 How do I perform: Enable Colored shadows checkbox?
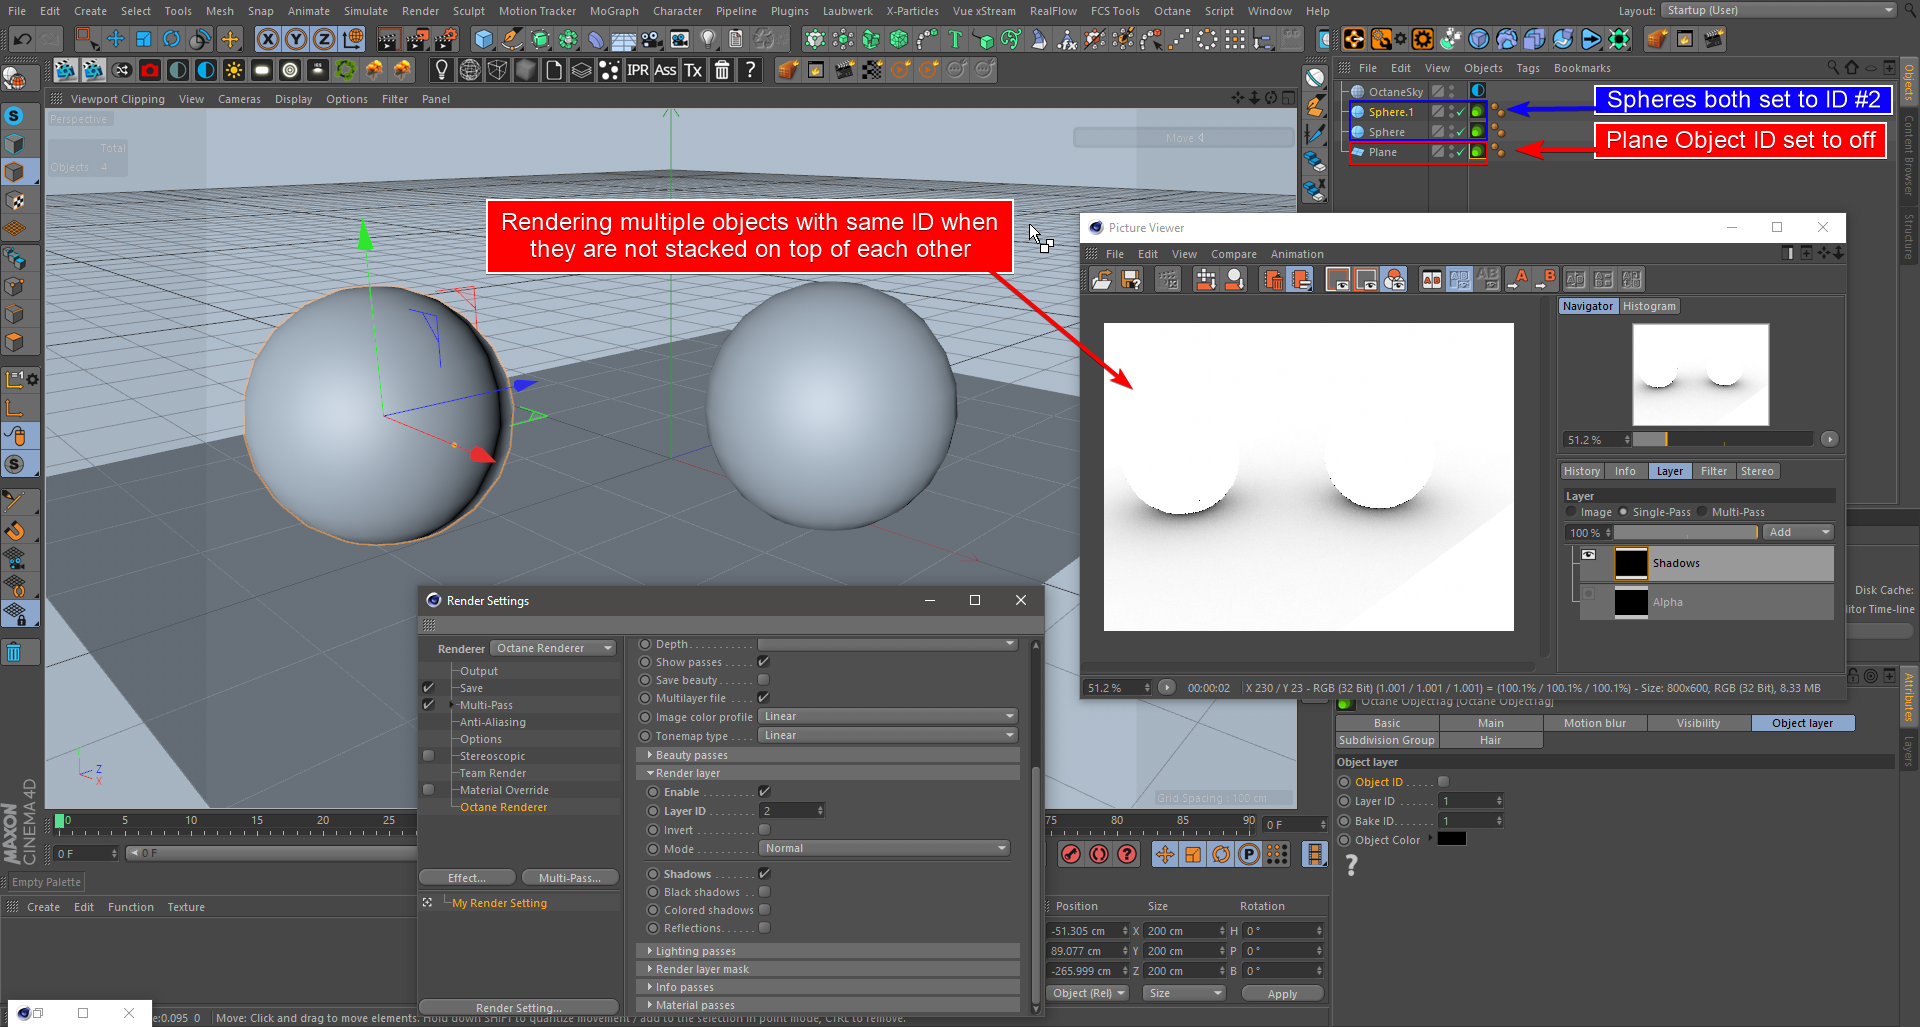[764, 910]
